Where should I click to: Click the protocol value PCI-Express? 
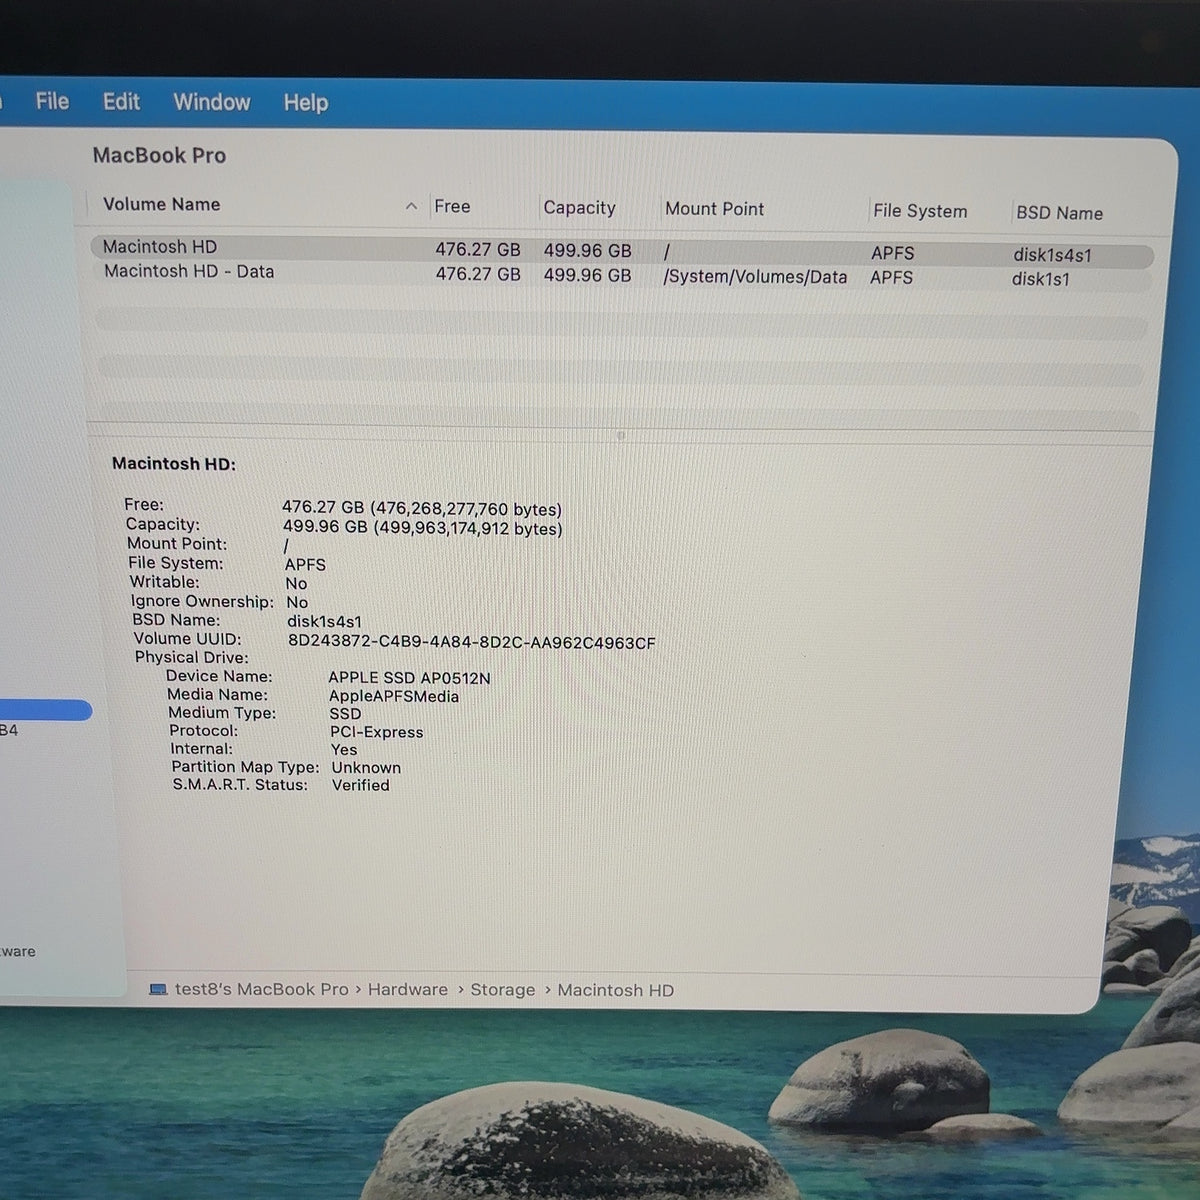[376, 732]
